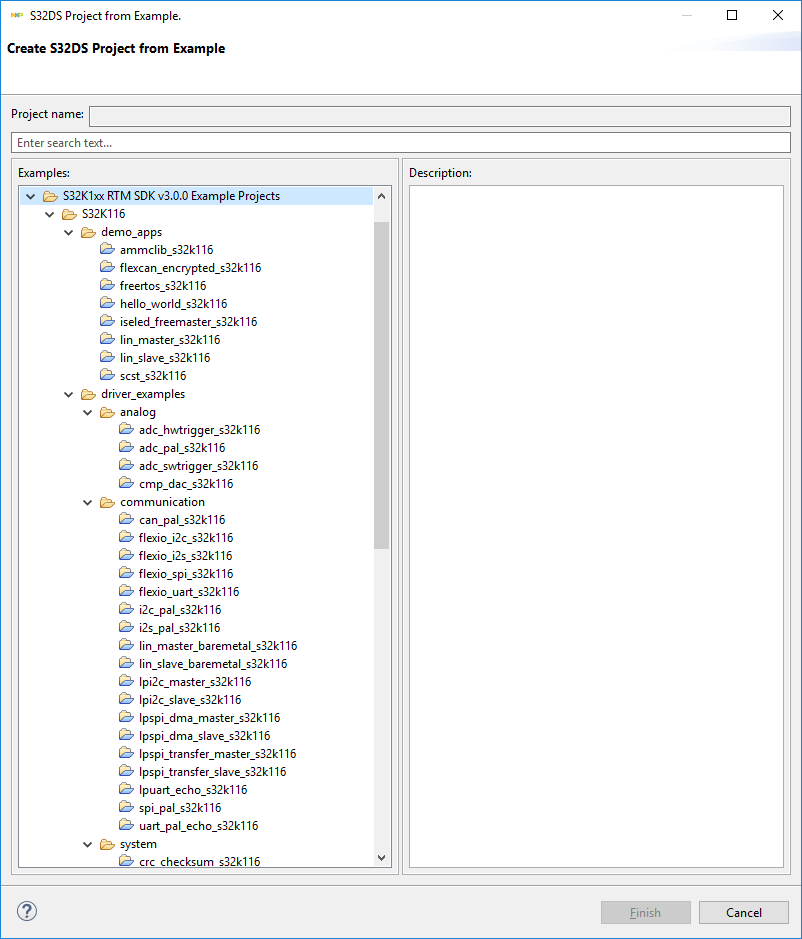Click folder icon of i2c_pal_s32k116
Viewport: 802px width, 939px height.
pos(126,608)
